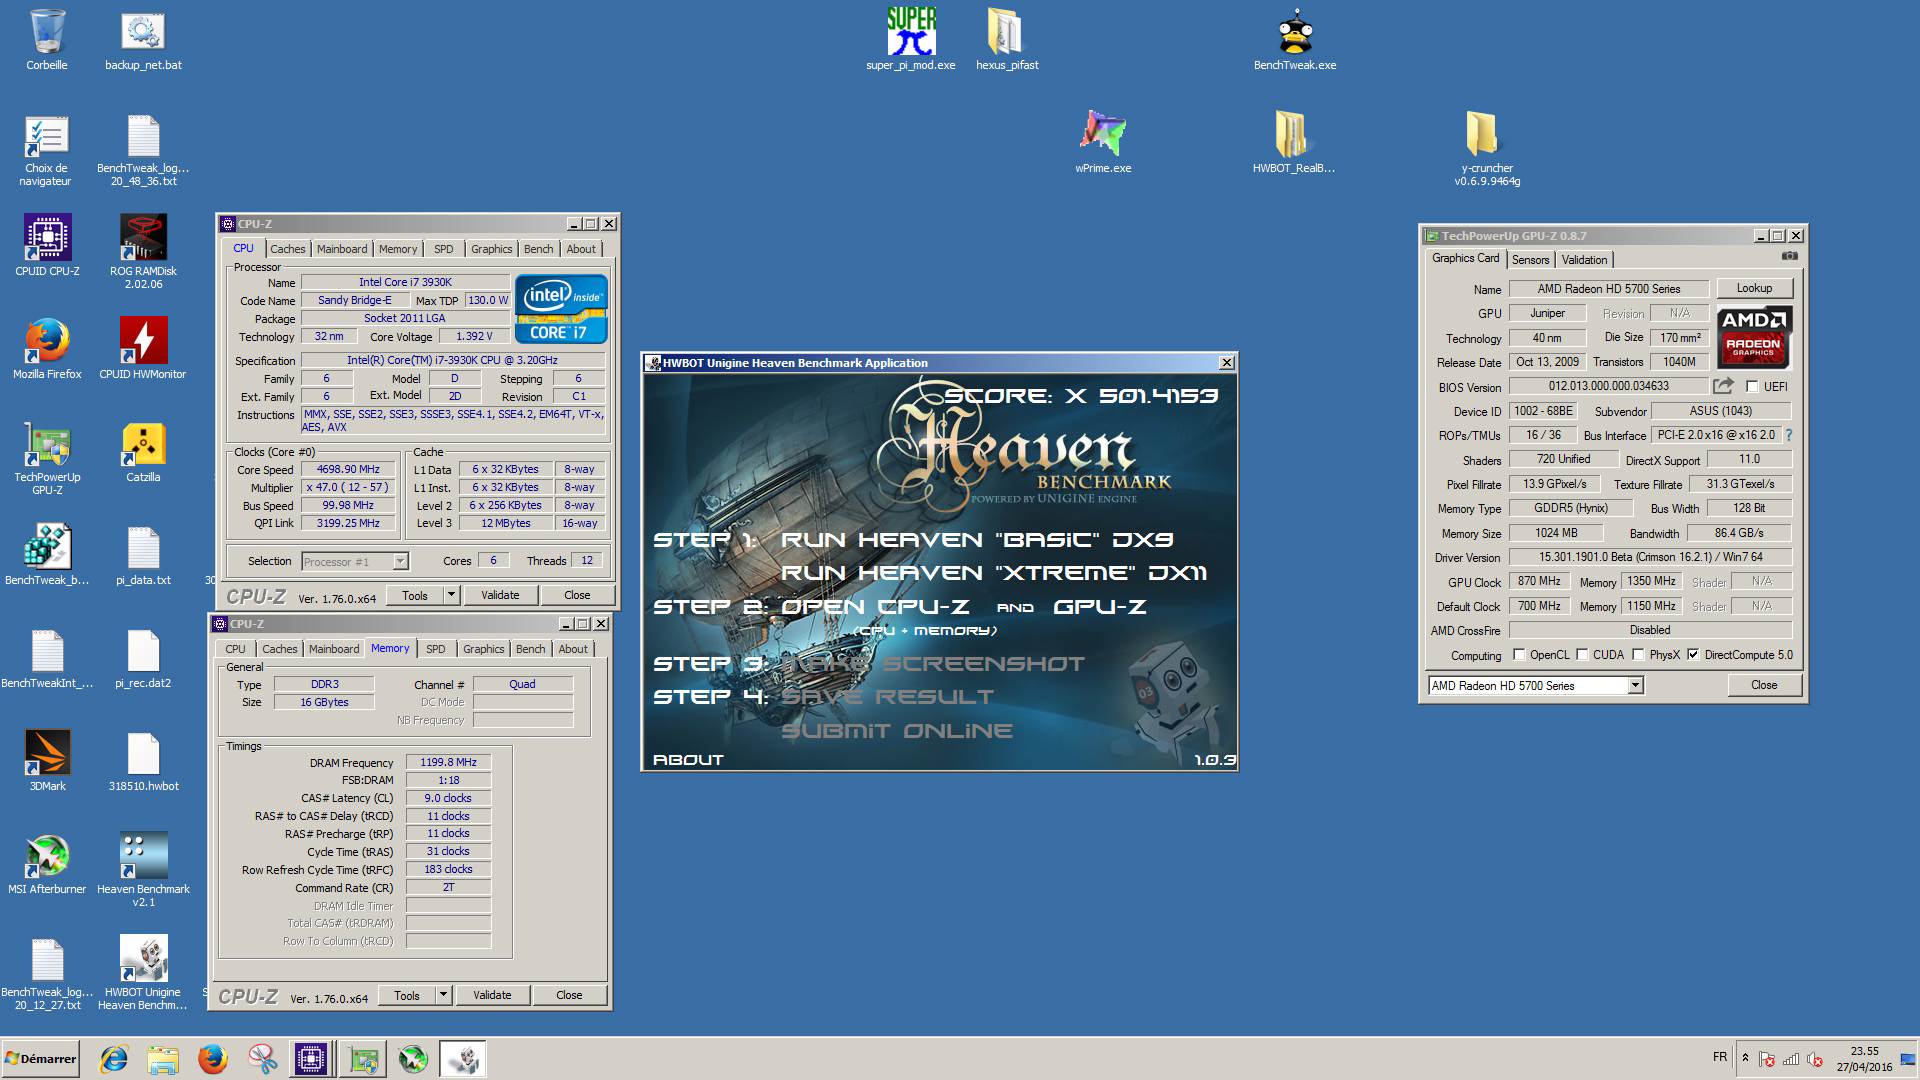Viewport: 1920px width, 1080px height.
Task: Open Catzilla desktop shortcut
Action: (143, 450)
